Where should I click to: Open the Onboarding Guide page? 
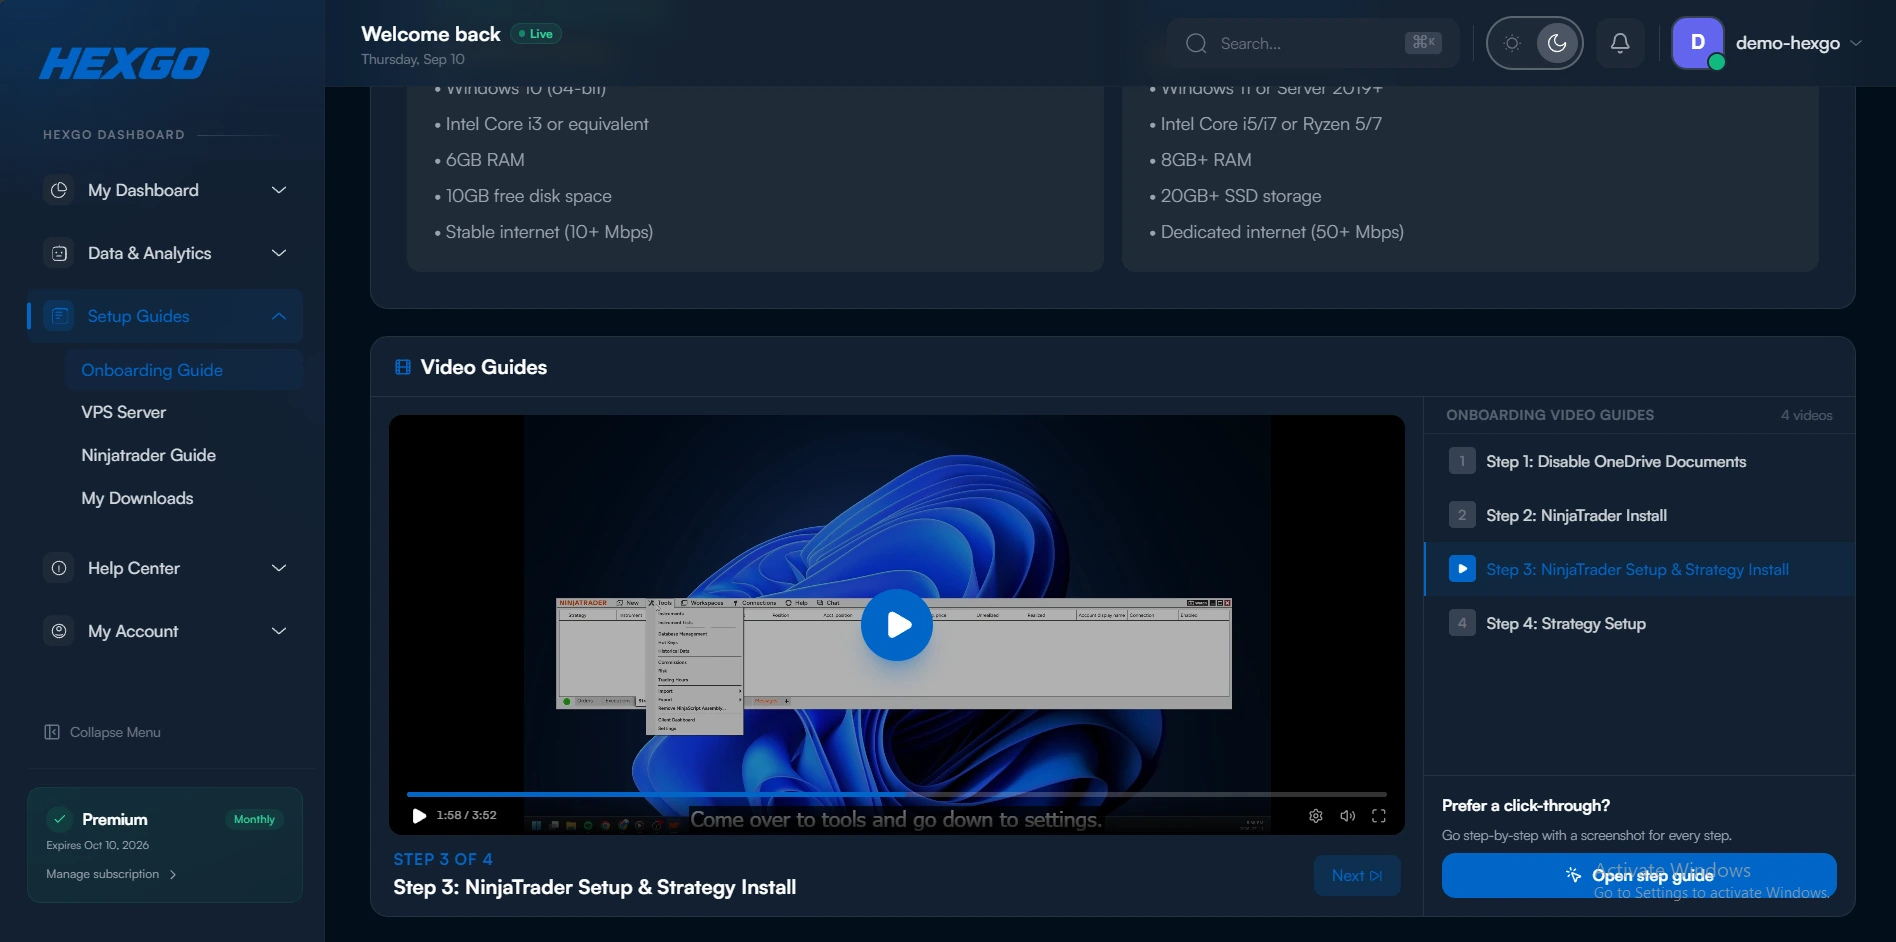coord(184,370)
